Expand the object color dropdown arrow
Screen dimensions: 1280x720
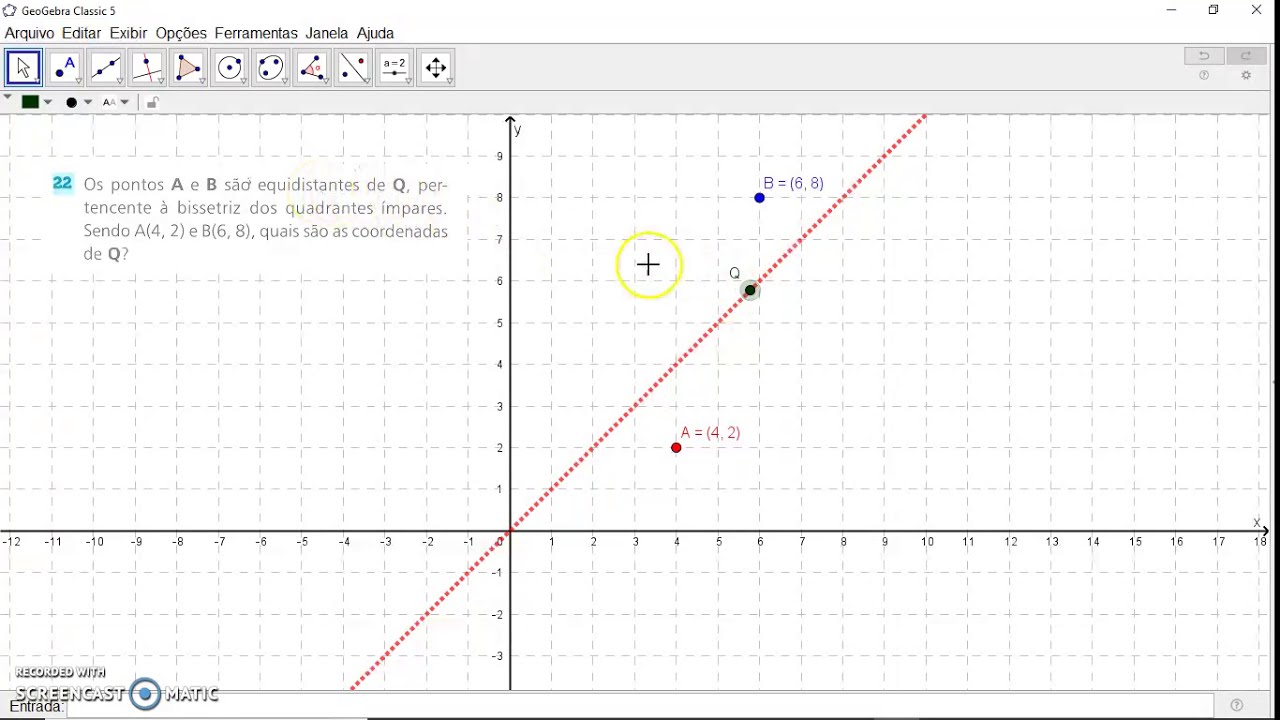tap(48, 102)
